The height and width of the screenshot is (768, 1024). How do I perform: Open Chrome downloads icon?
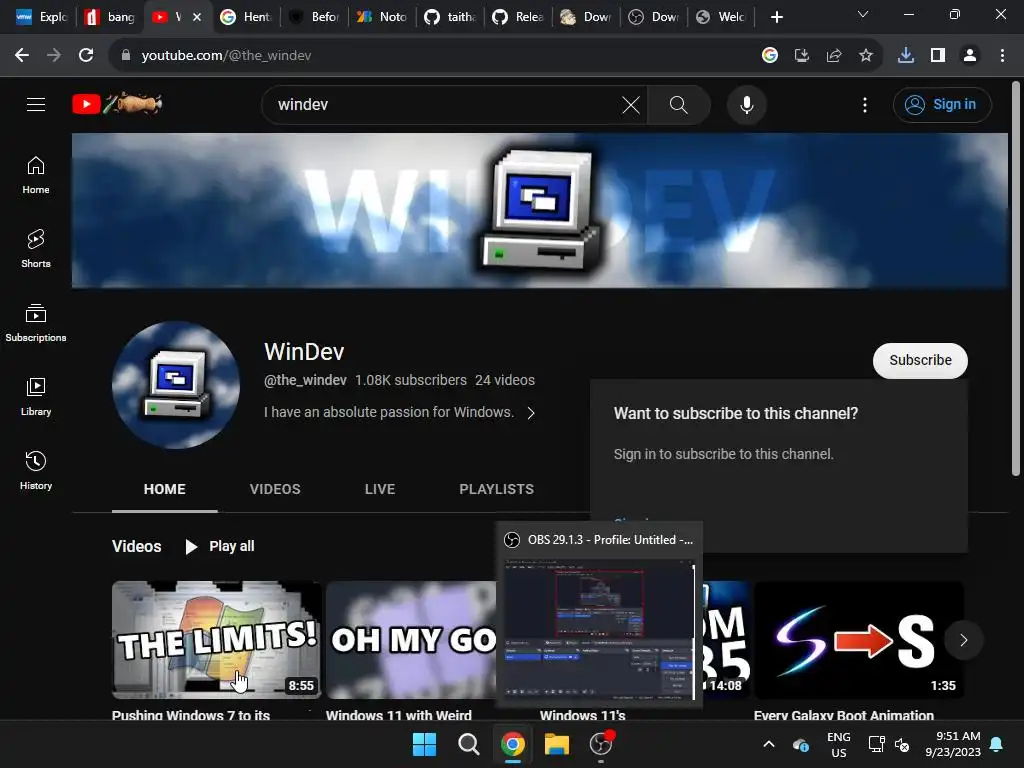(x=906, y=56)
